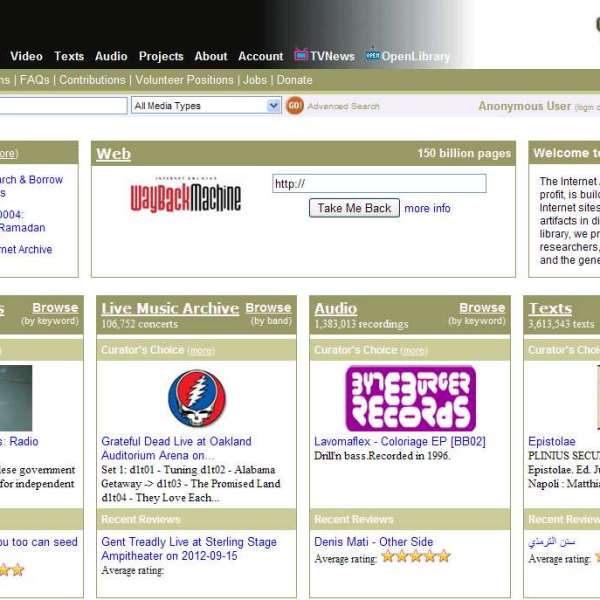Open the TVNews television icon
Viewport: 600px width, 600px height.
point(301,55)
